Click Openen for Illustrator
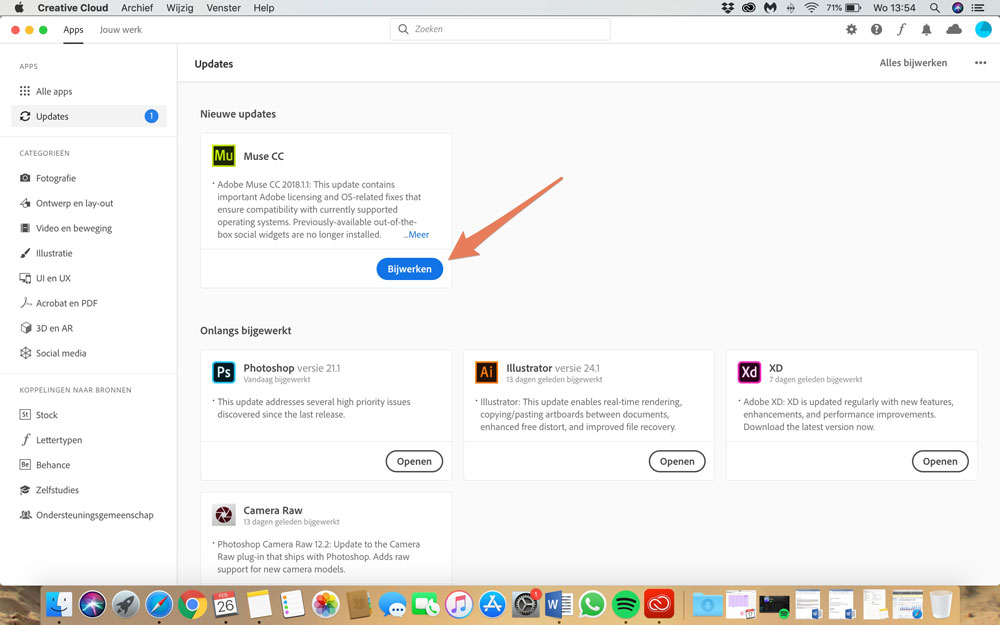 (677, 461)
